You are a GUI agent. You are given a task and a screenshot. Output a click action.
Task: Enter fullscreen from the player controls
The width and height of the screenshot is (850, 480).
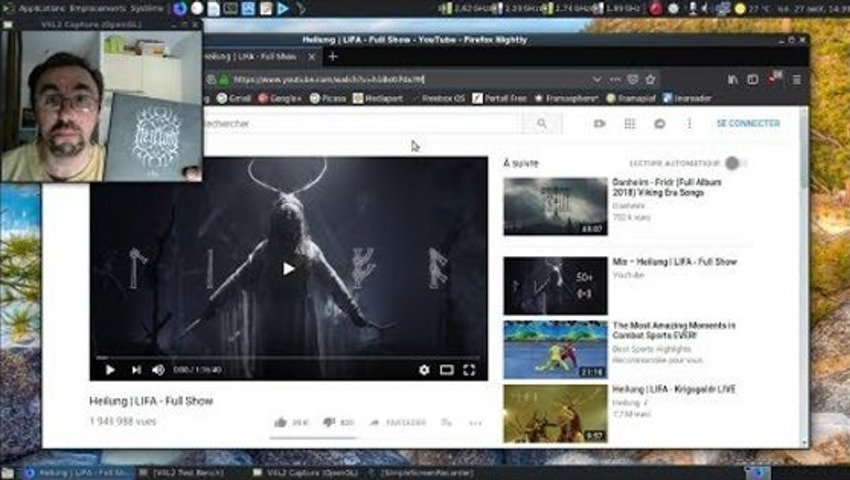[x=469, y=370]
